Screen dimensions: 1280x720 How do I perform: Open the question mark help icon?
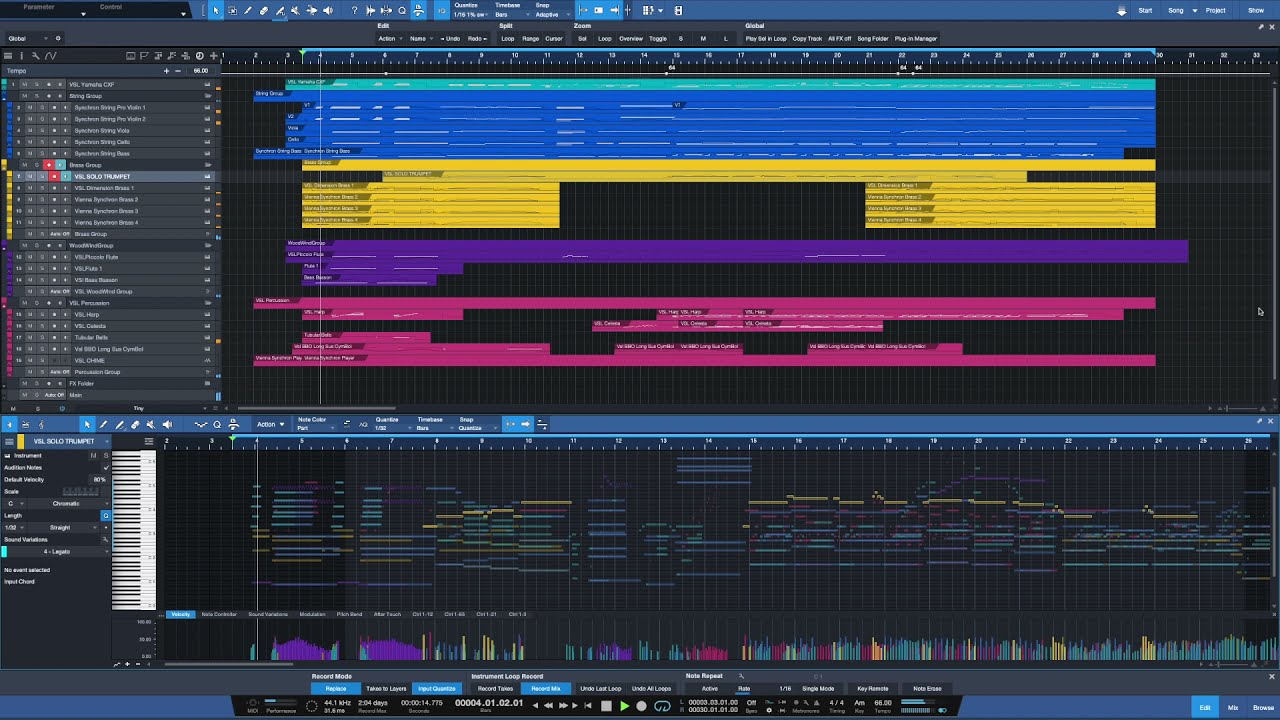pyautogui.click(x=354, y=10)
